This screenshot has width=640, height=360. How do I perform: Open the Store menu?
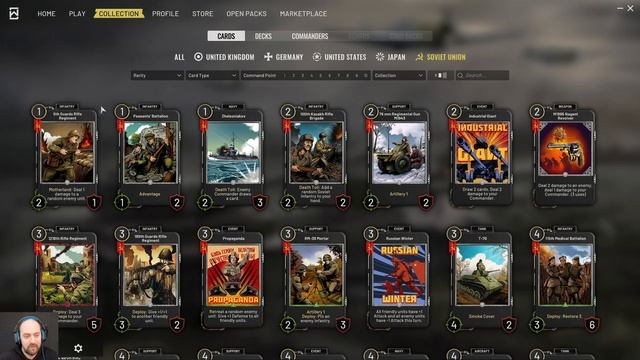click(x=202, y=13)
